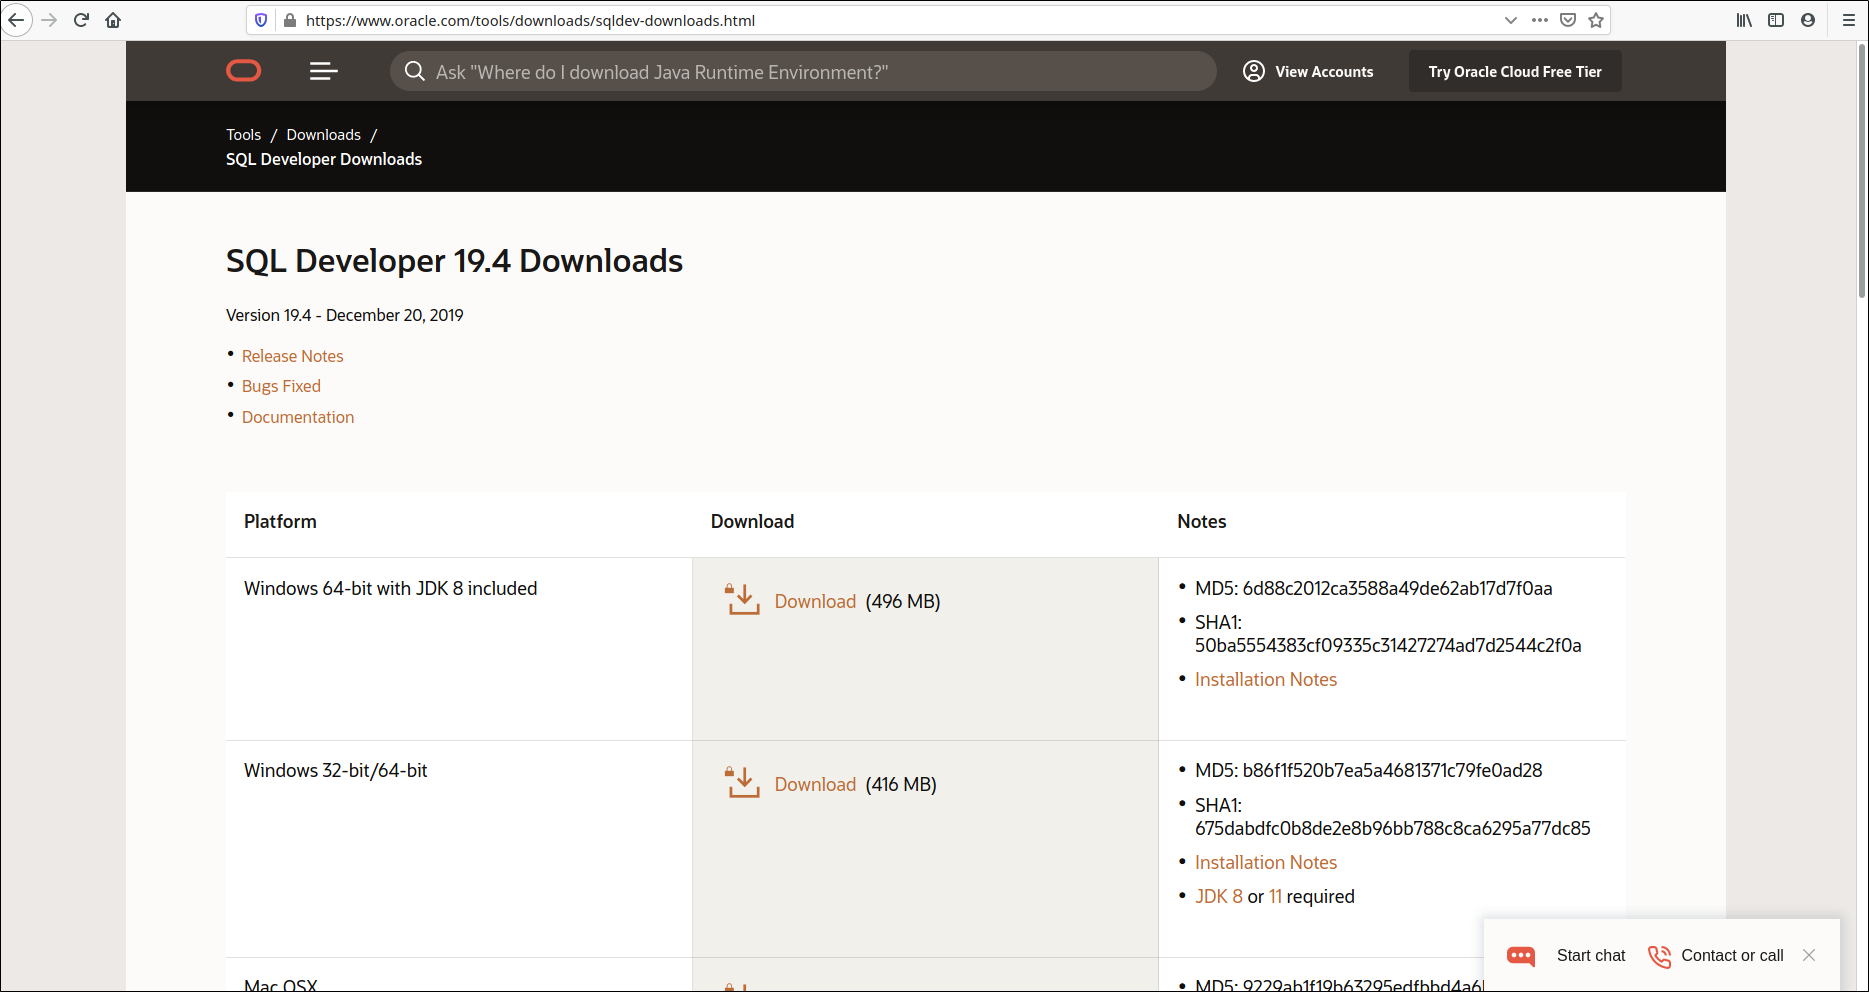Click the tracking protection shield icon
This screenshot has height=992, width=1869.
point(261,20)
